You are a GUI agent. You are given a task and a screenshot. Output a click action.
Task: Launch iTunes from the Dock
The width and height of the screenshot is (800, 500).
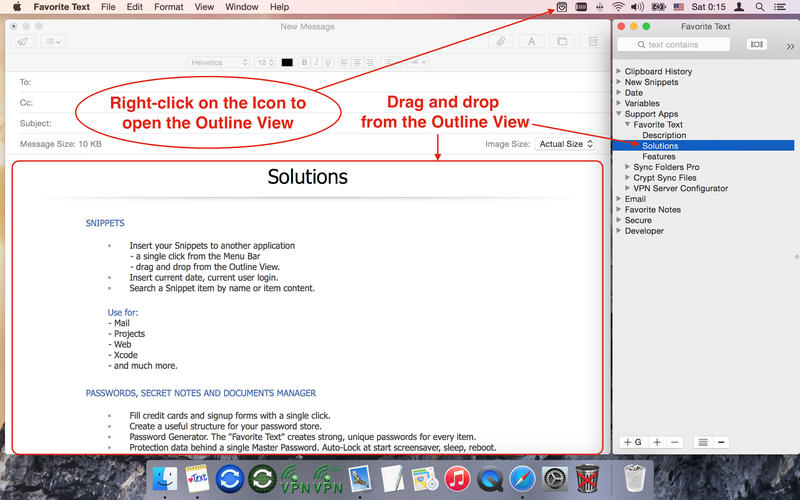[x=457, y=480]
